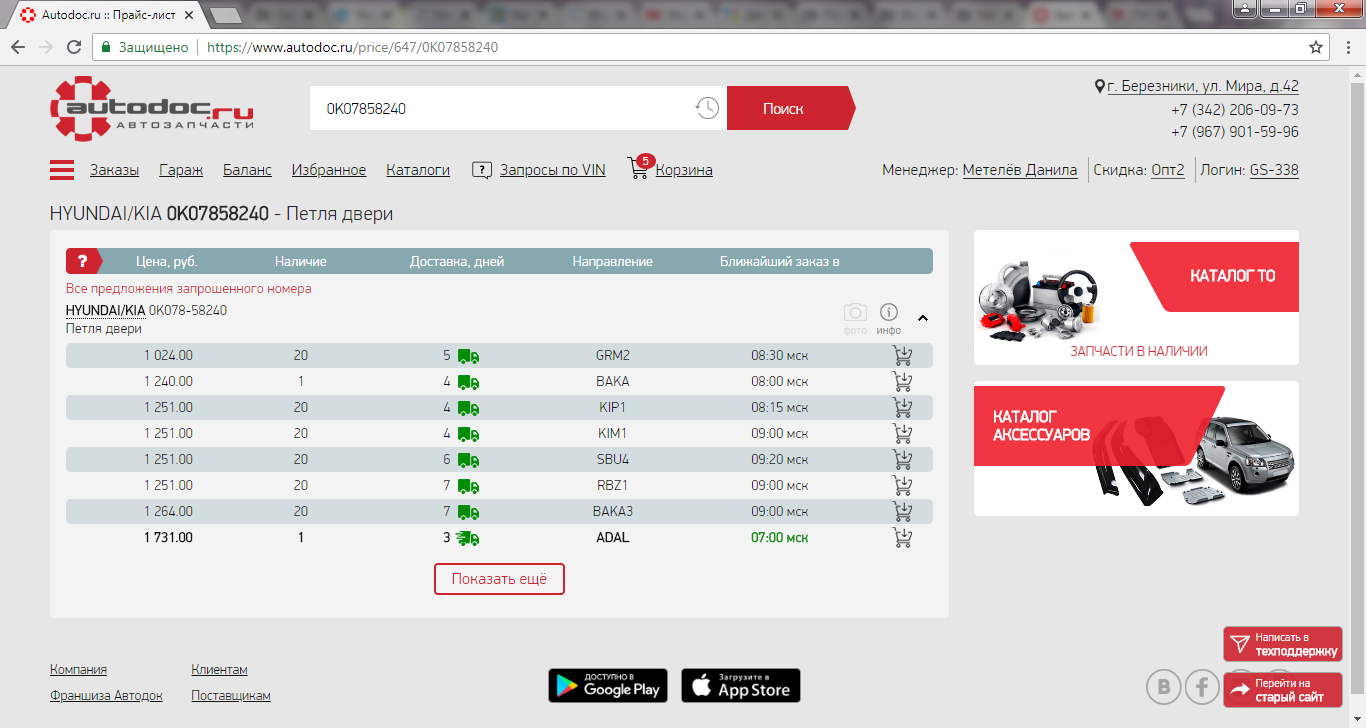Viewport: 1366px width, 728px height.
Task: Open part photo camera icon
Action: [x=855, y=312]
